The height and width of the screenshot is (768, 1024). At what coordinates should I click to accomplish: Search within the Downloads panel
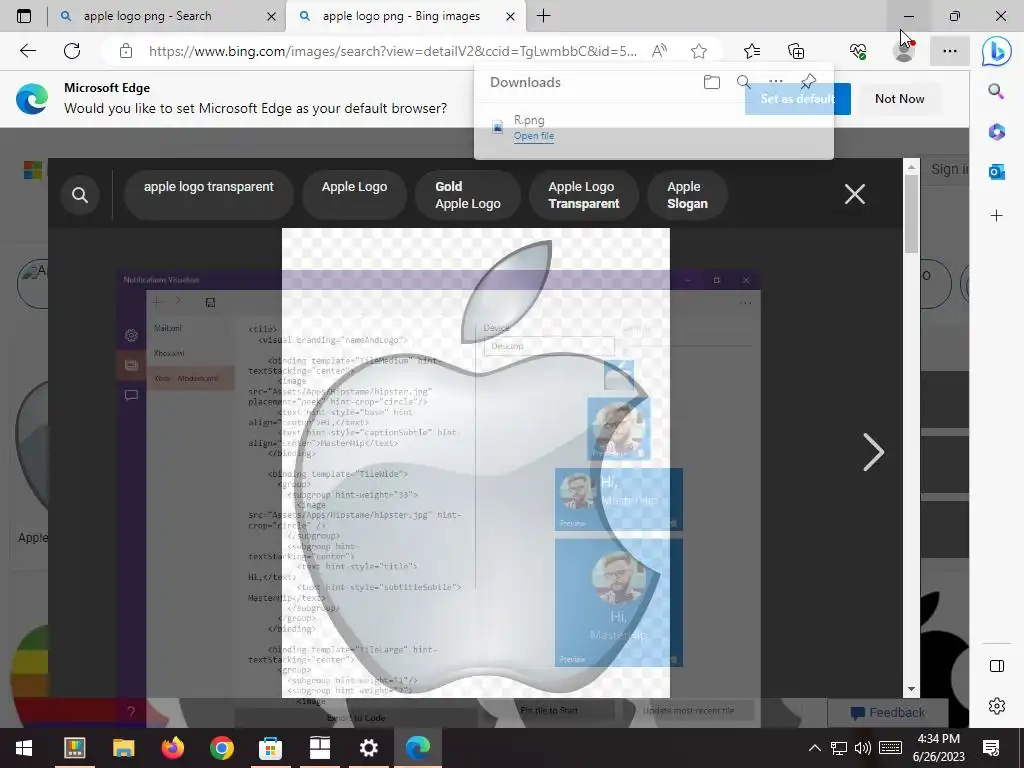click(743, 82)
